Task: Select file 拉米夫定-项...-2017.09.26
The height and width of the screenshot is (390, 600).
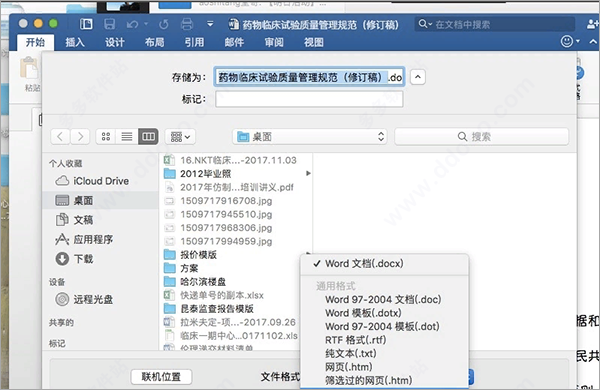Action: 230,322
